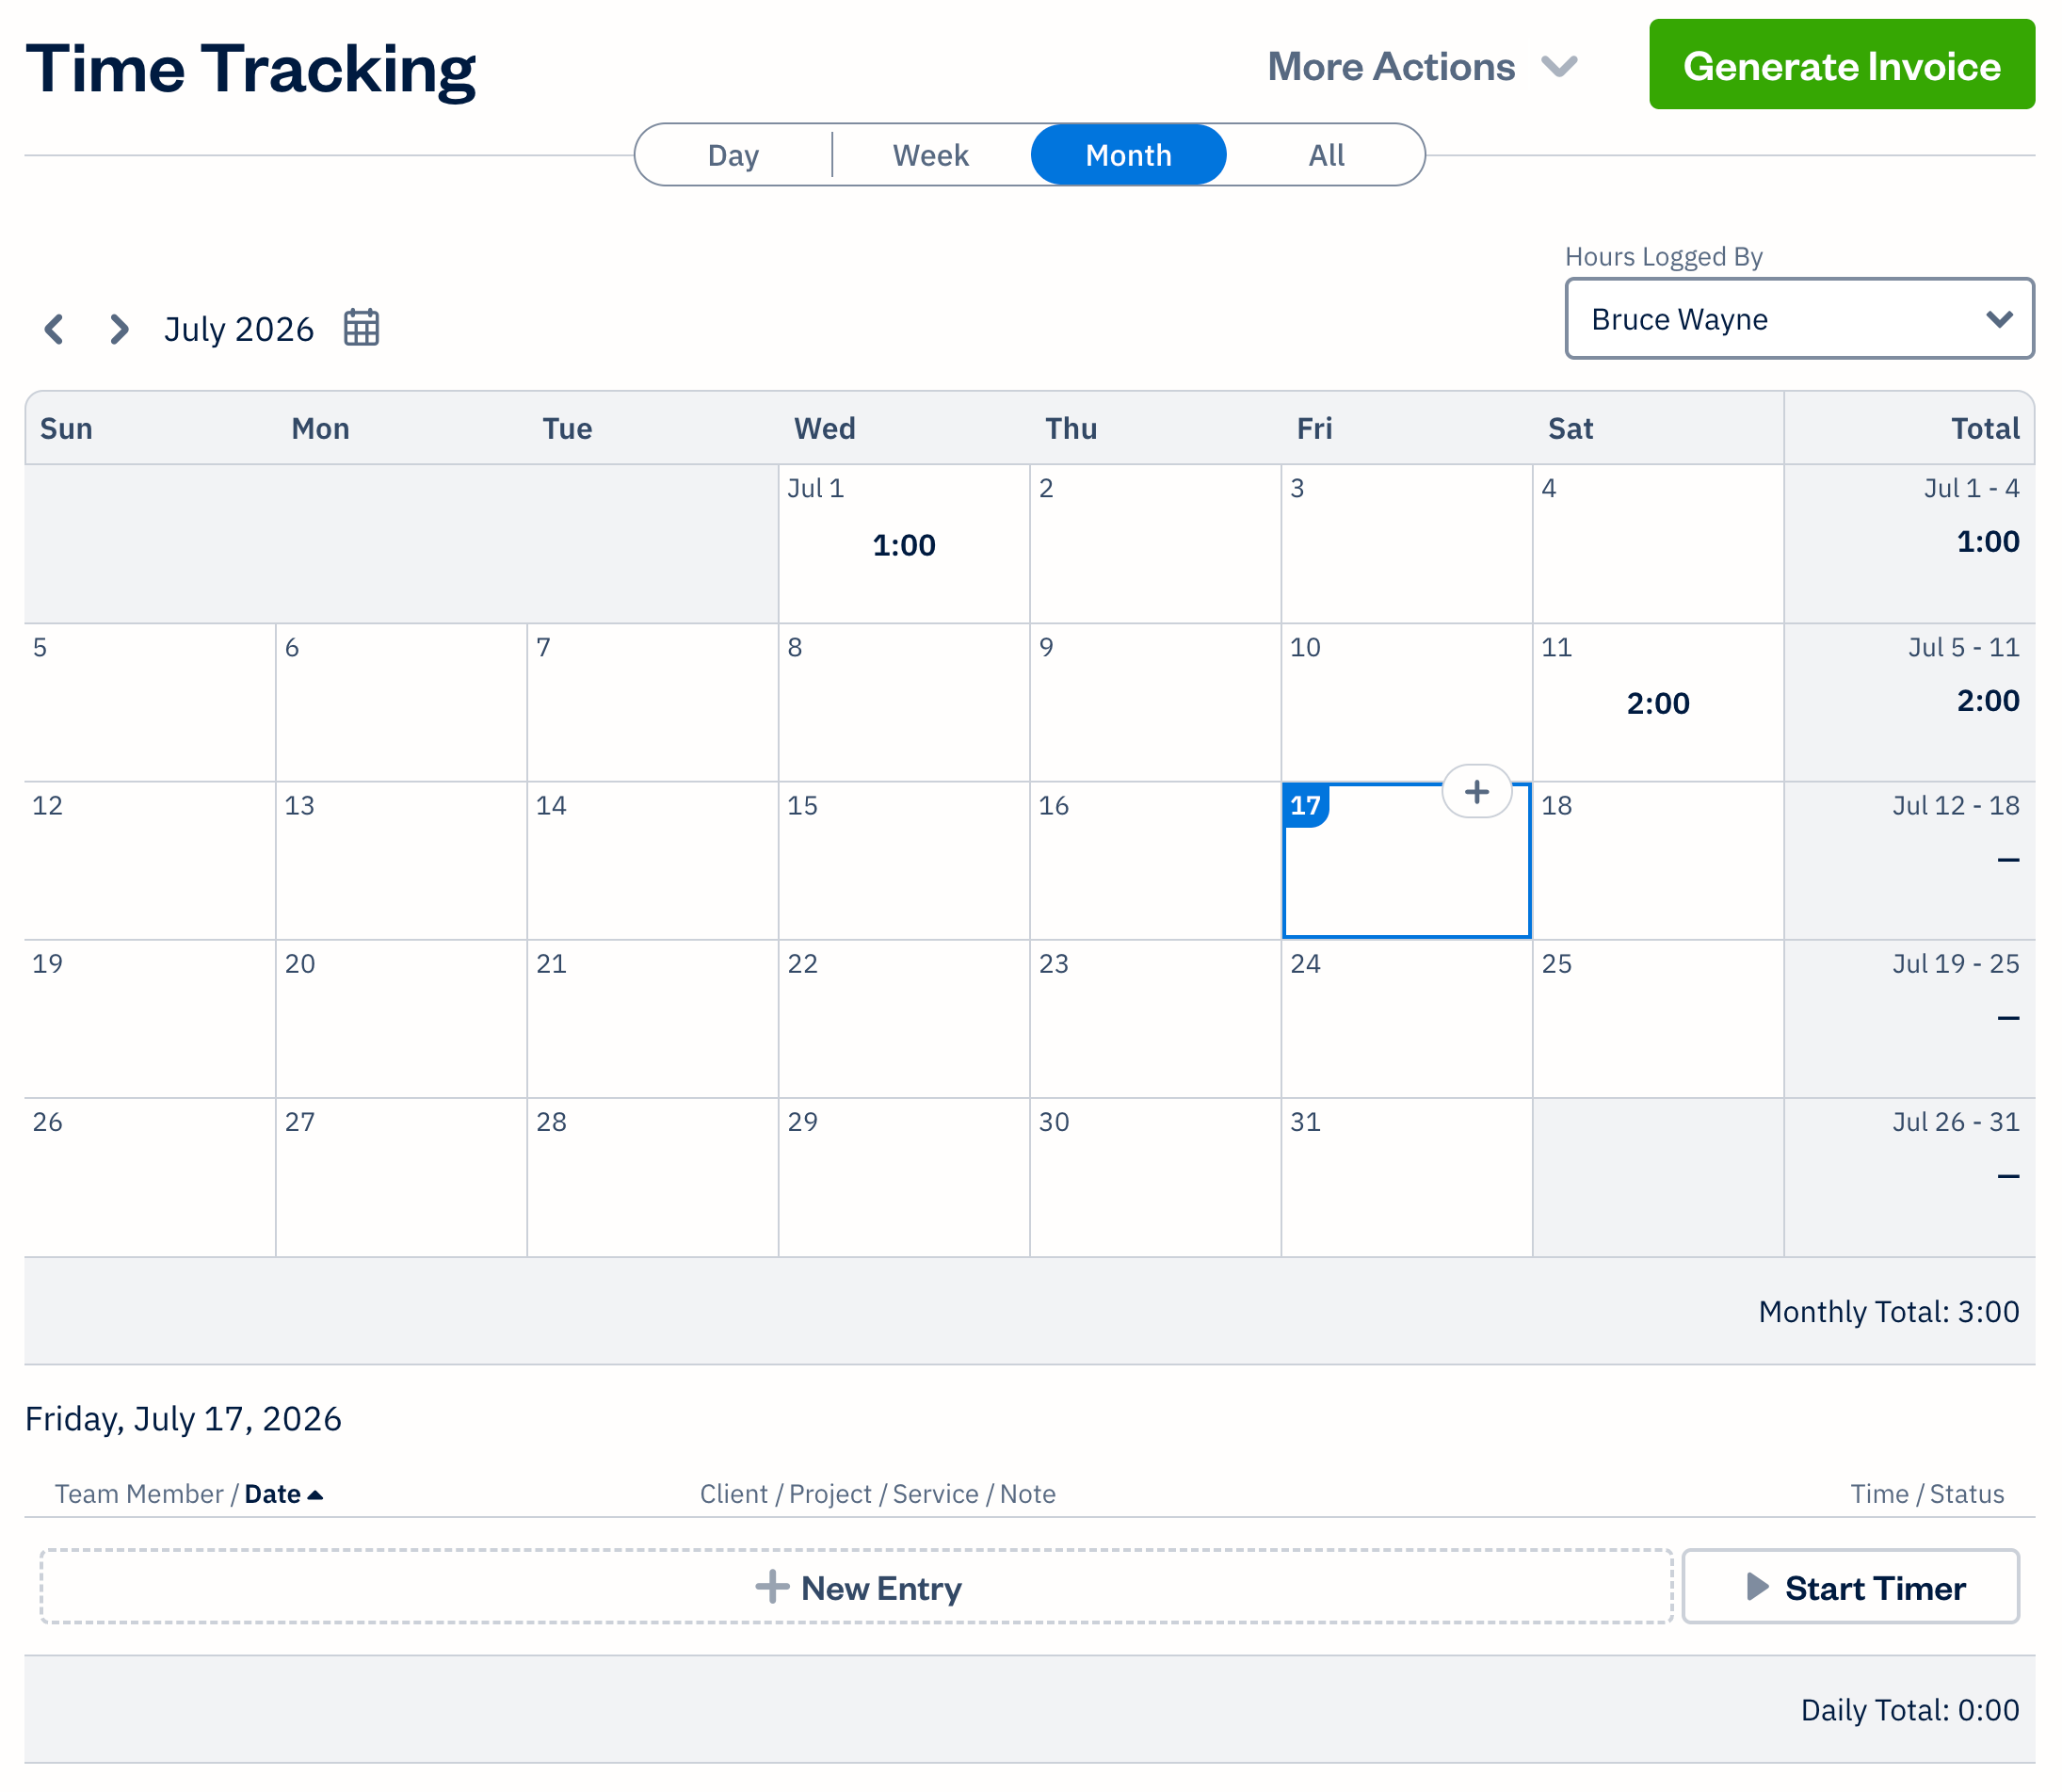Select day 31 in the calendar
The image size is (2062, 1792).
click(x=1407, y=1178)
